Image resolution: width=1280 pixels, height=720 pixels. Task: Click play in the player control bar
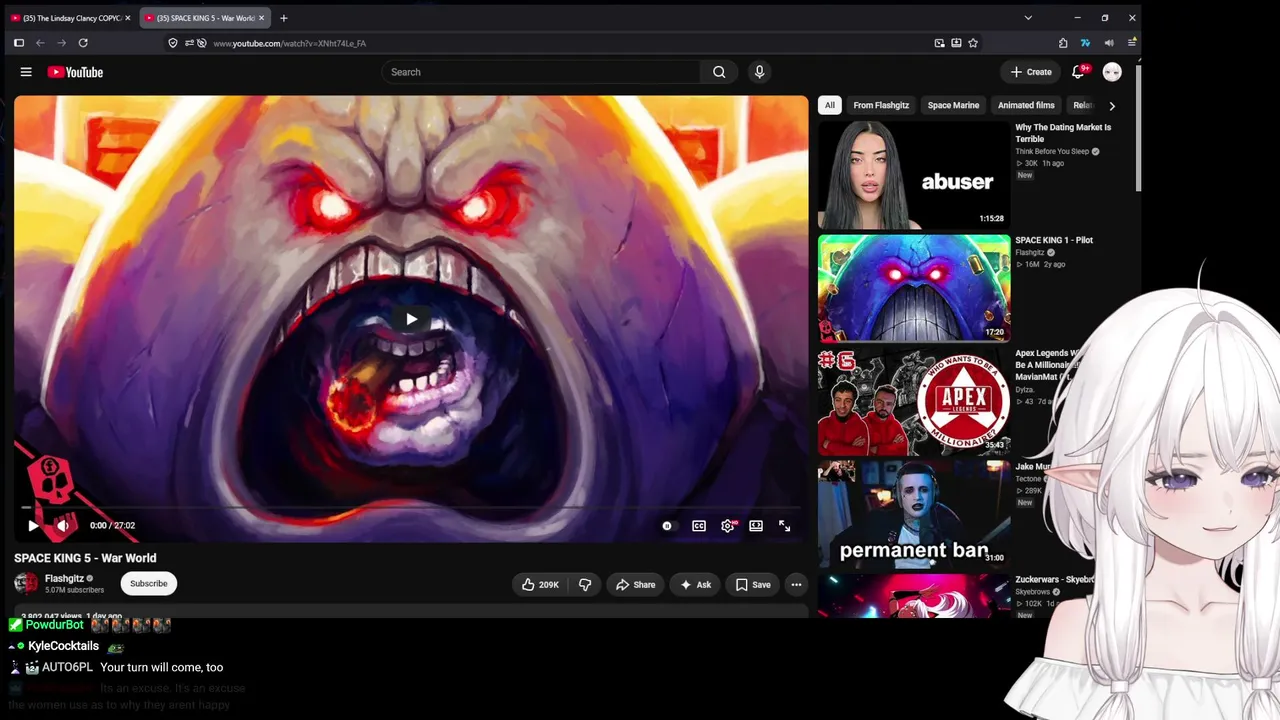tap(33, 525)
